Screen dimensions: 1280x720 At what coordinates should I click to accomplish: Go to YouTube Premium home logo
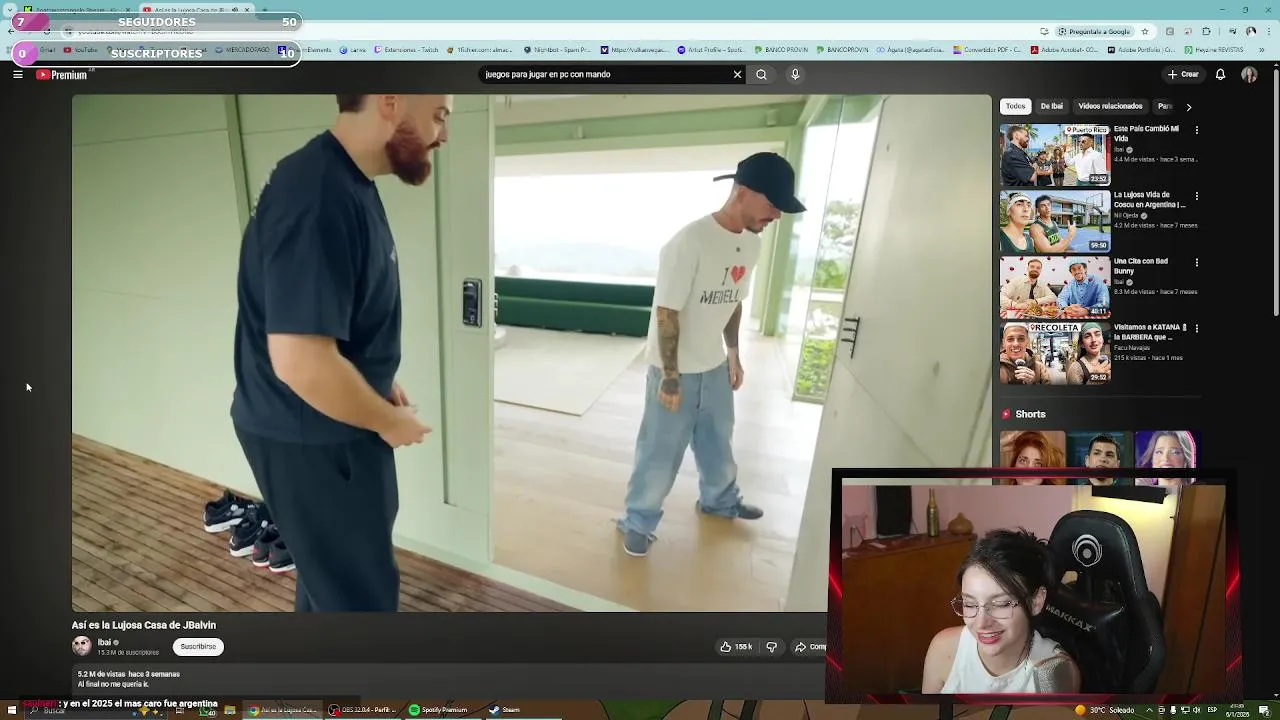(x=62, y=75)
